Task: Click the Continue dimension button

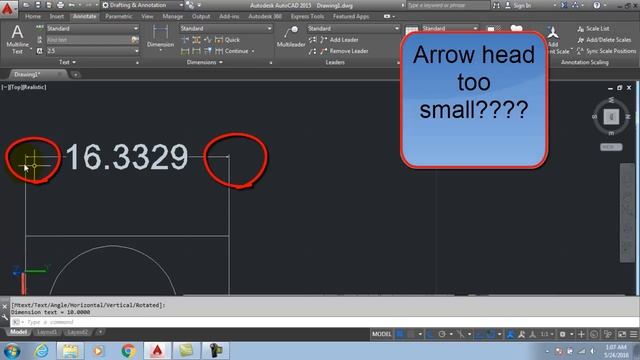Action: (232, 51)
